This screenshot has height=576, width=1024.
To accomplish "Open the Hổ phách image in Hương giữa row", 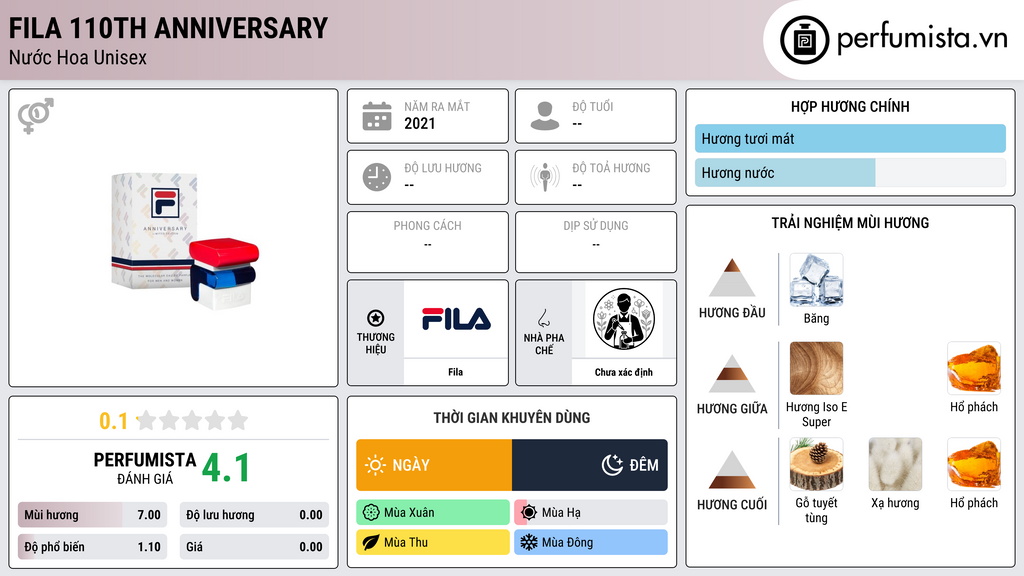I will tap(974, 368).
